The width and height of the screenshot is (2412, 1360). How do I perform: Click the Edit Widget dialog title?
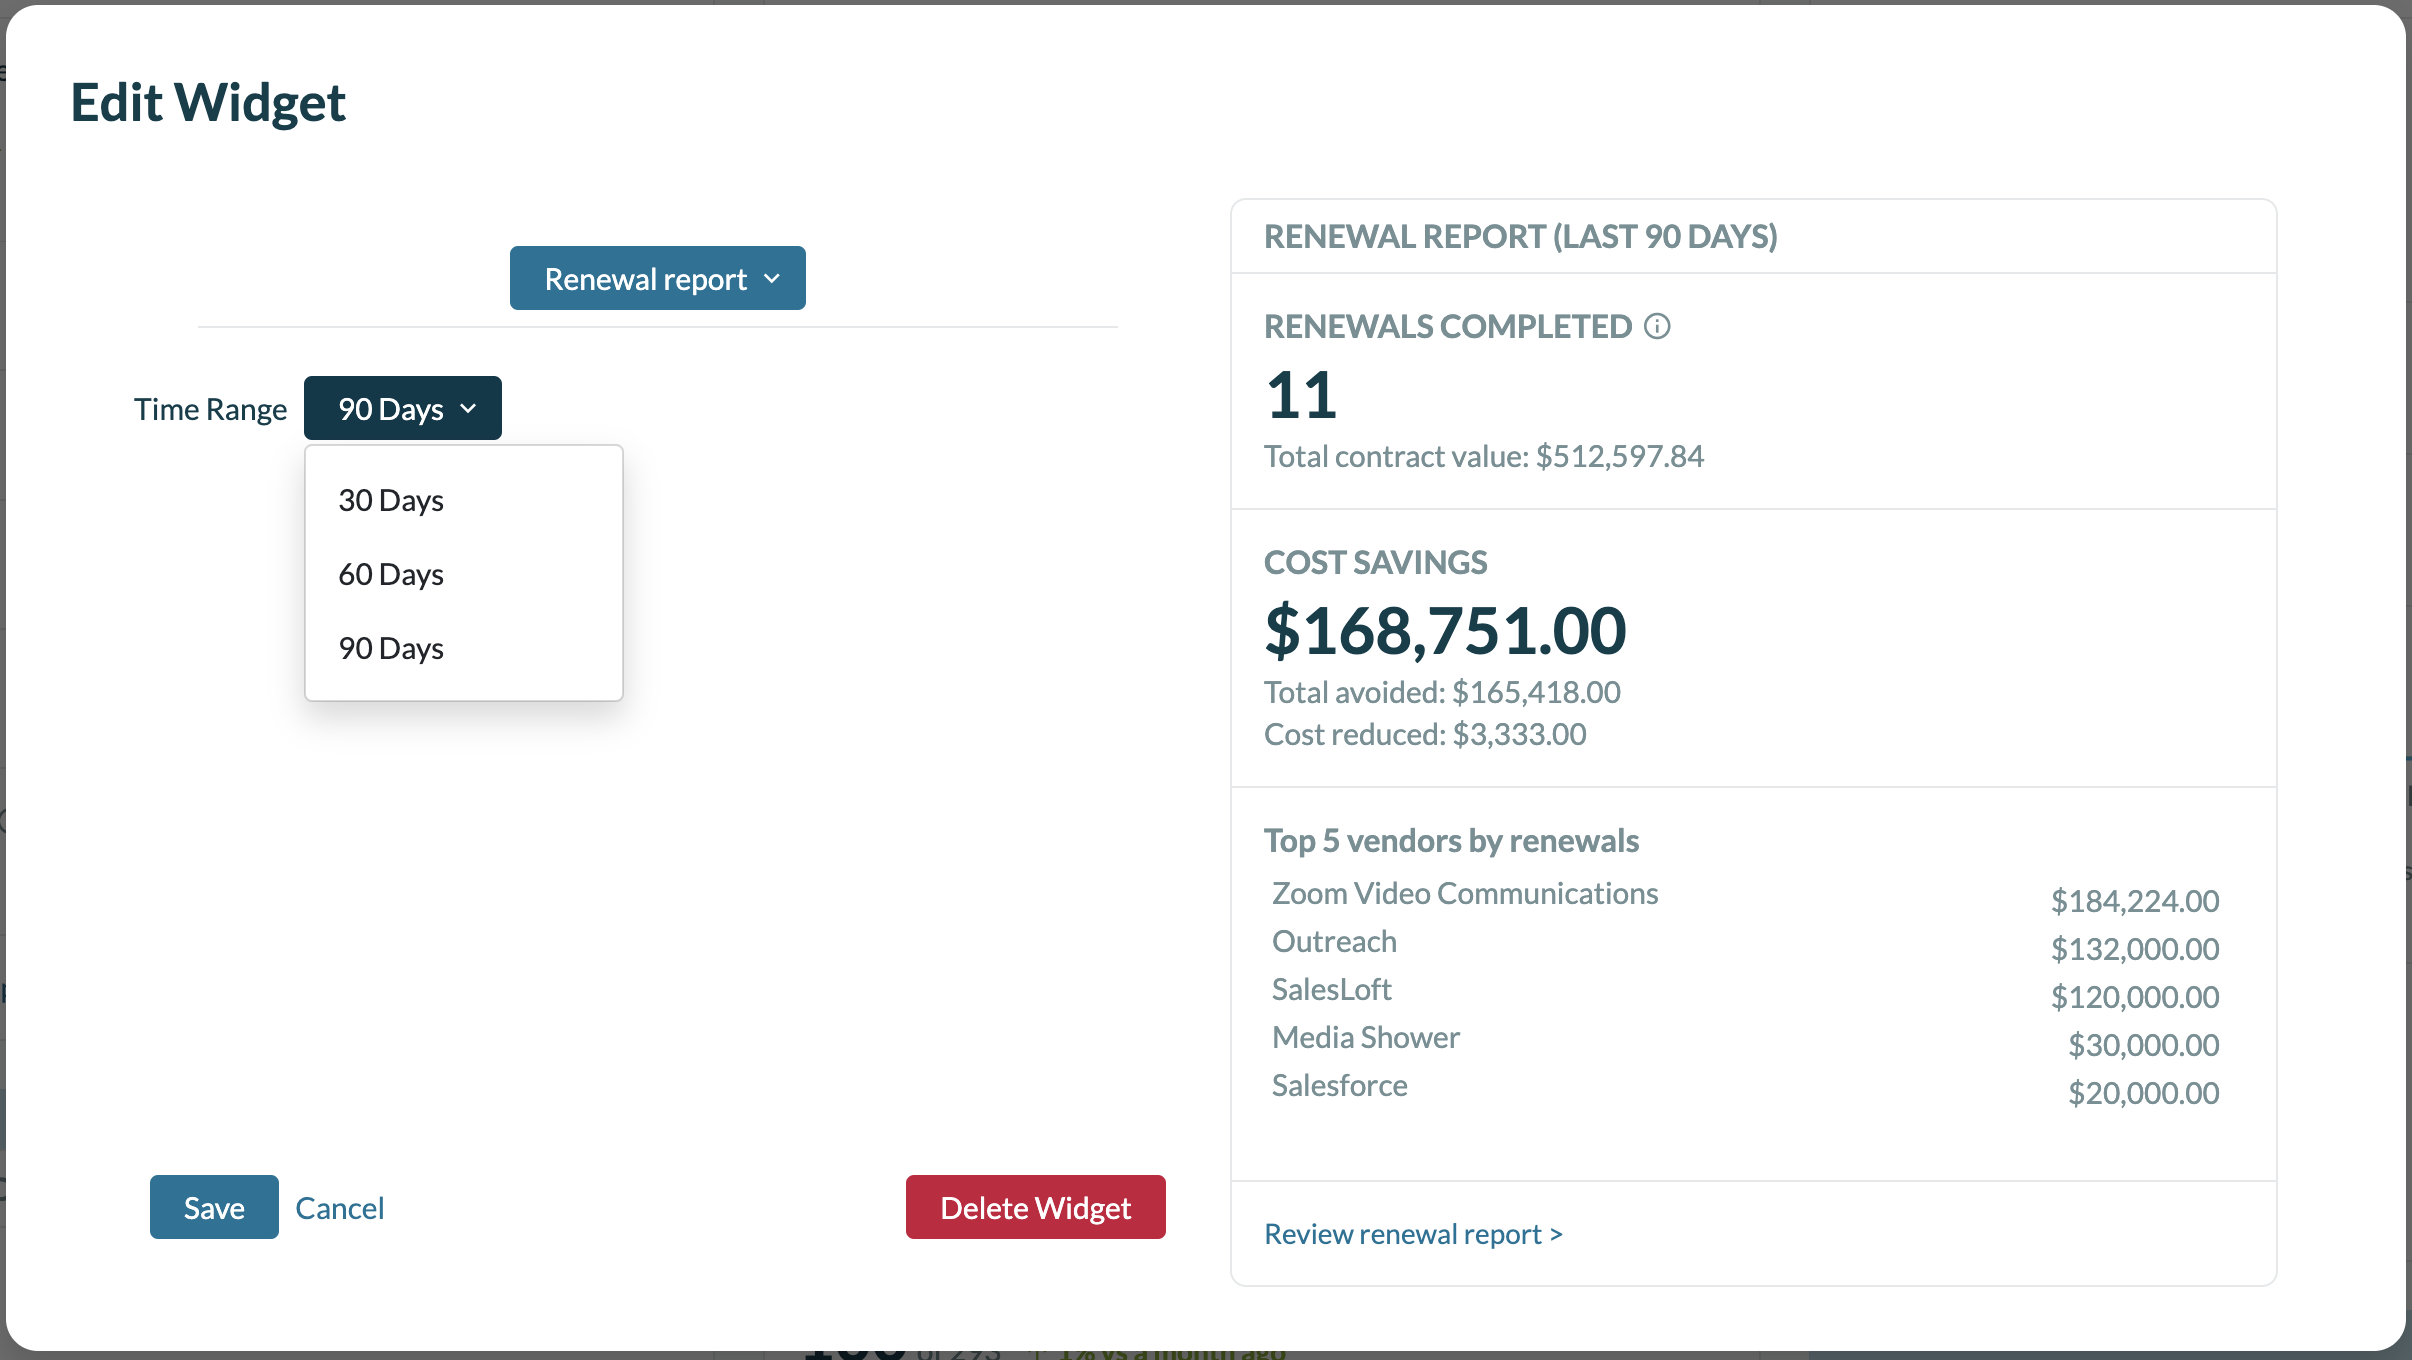click(208, 103)
